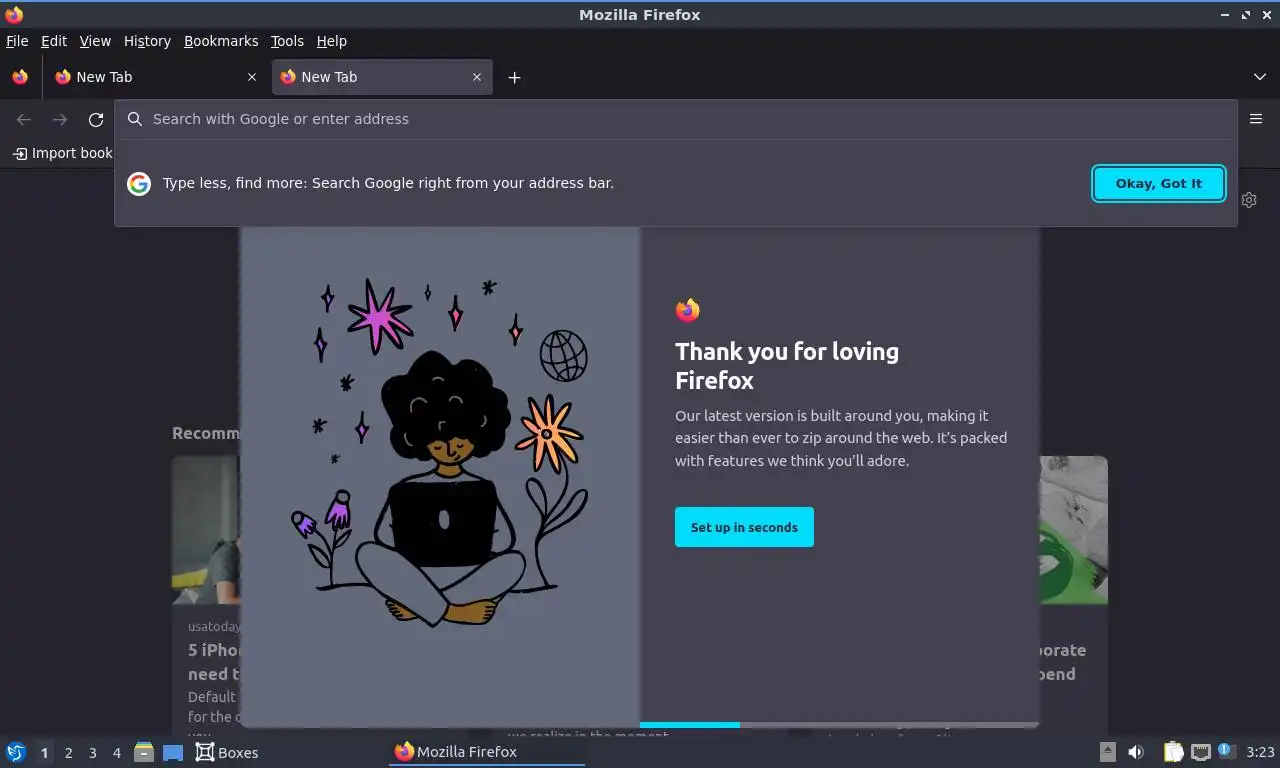This screenshot has width=1280, height=768.
Task: Open the system start menu icon
Action: pos(16,752)
